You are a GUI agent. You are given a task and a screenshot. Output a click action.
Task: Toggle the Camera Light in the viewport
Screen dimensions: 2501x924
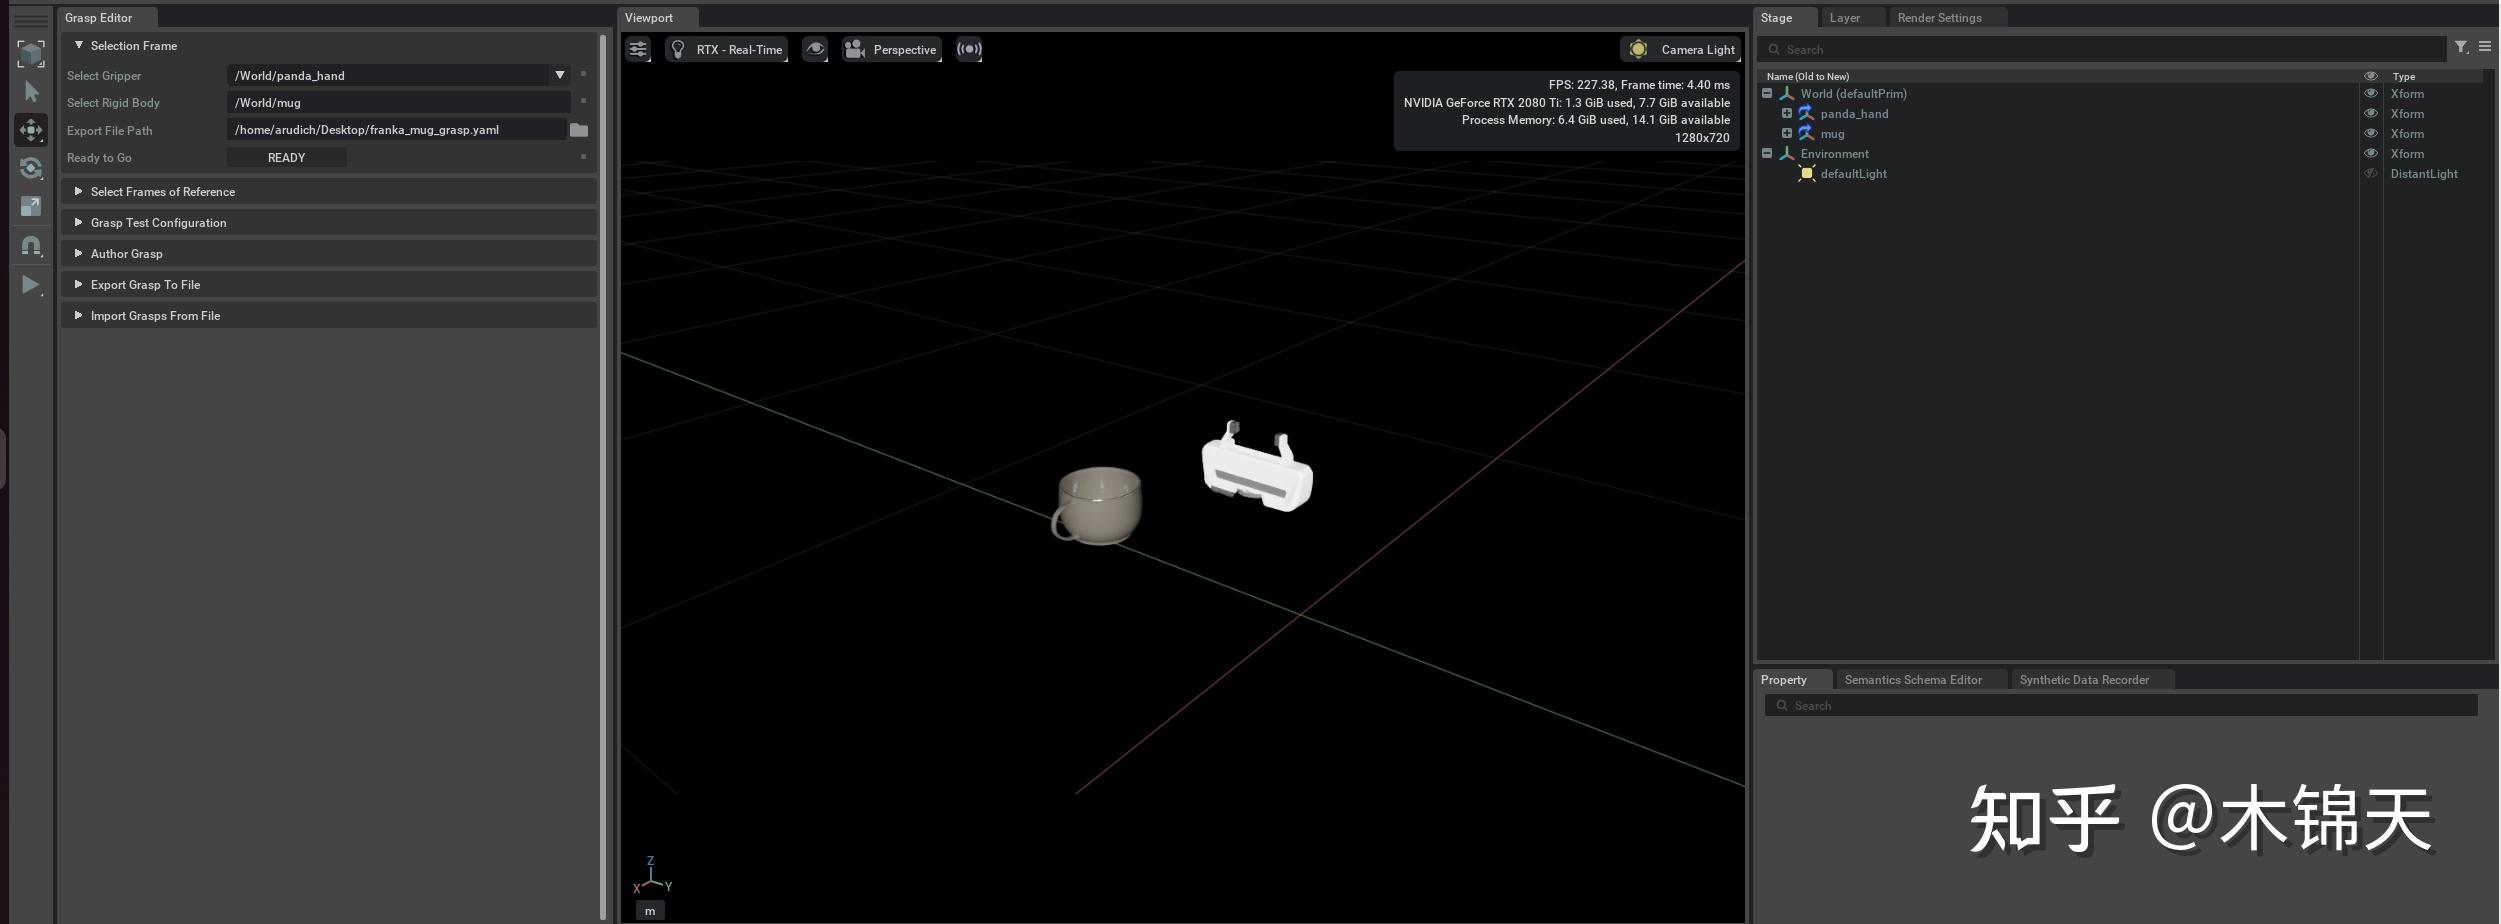tap(1681, 48)
